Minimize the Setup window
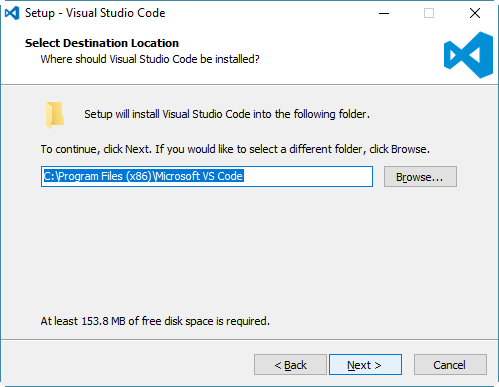The height and width of the screenshot is (387, 499). (x=384, y=13)
